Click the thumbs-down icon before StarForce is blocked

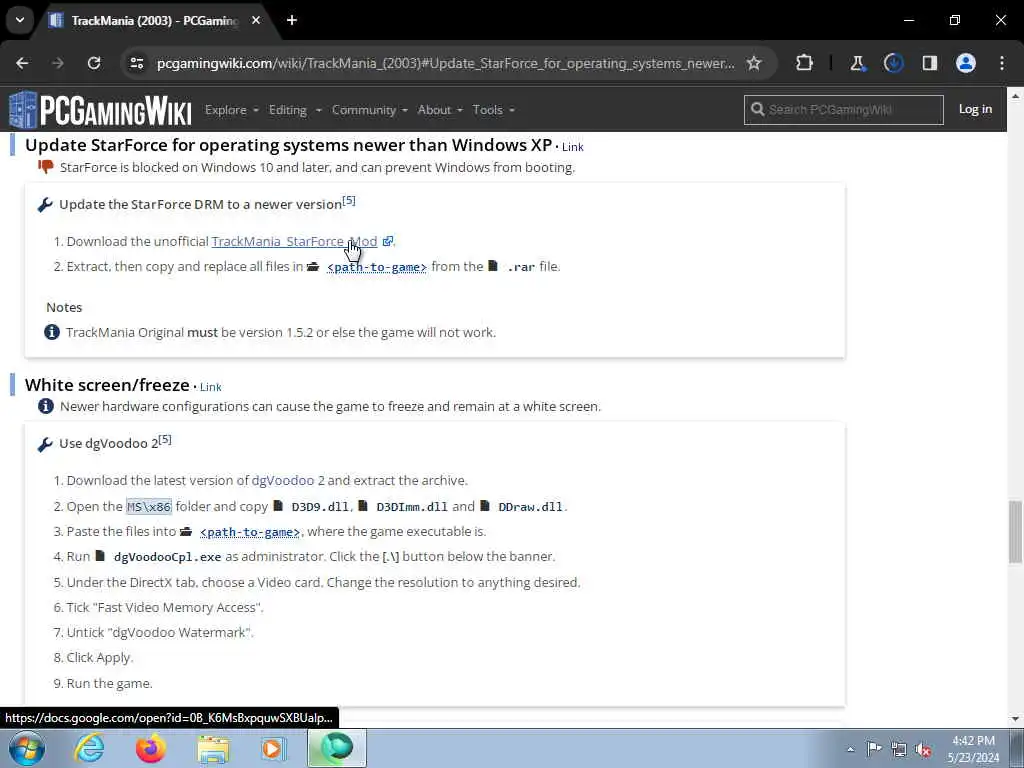coord(46,167)
